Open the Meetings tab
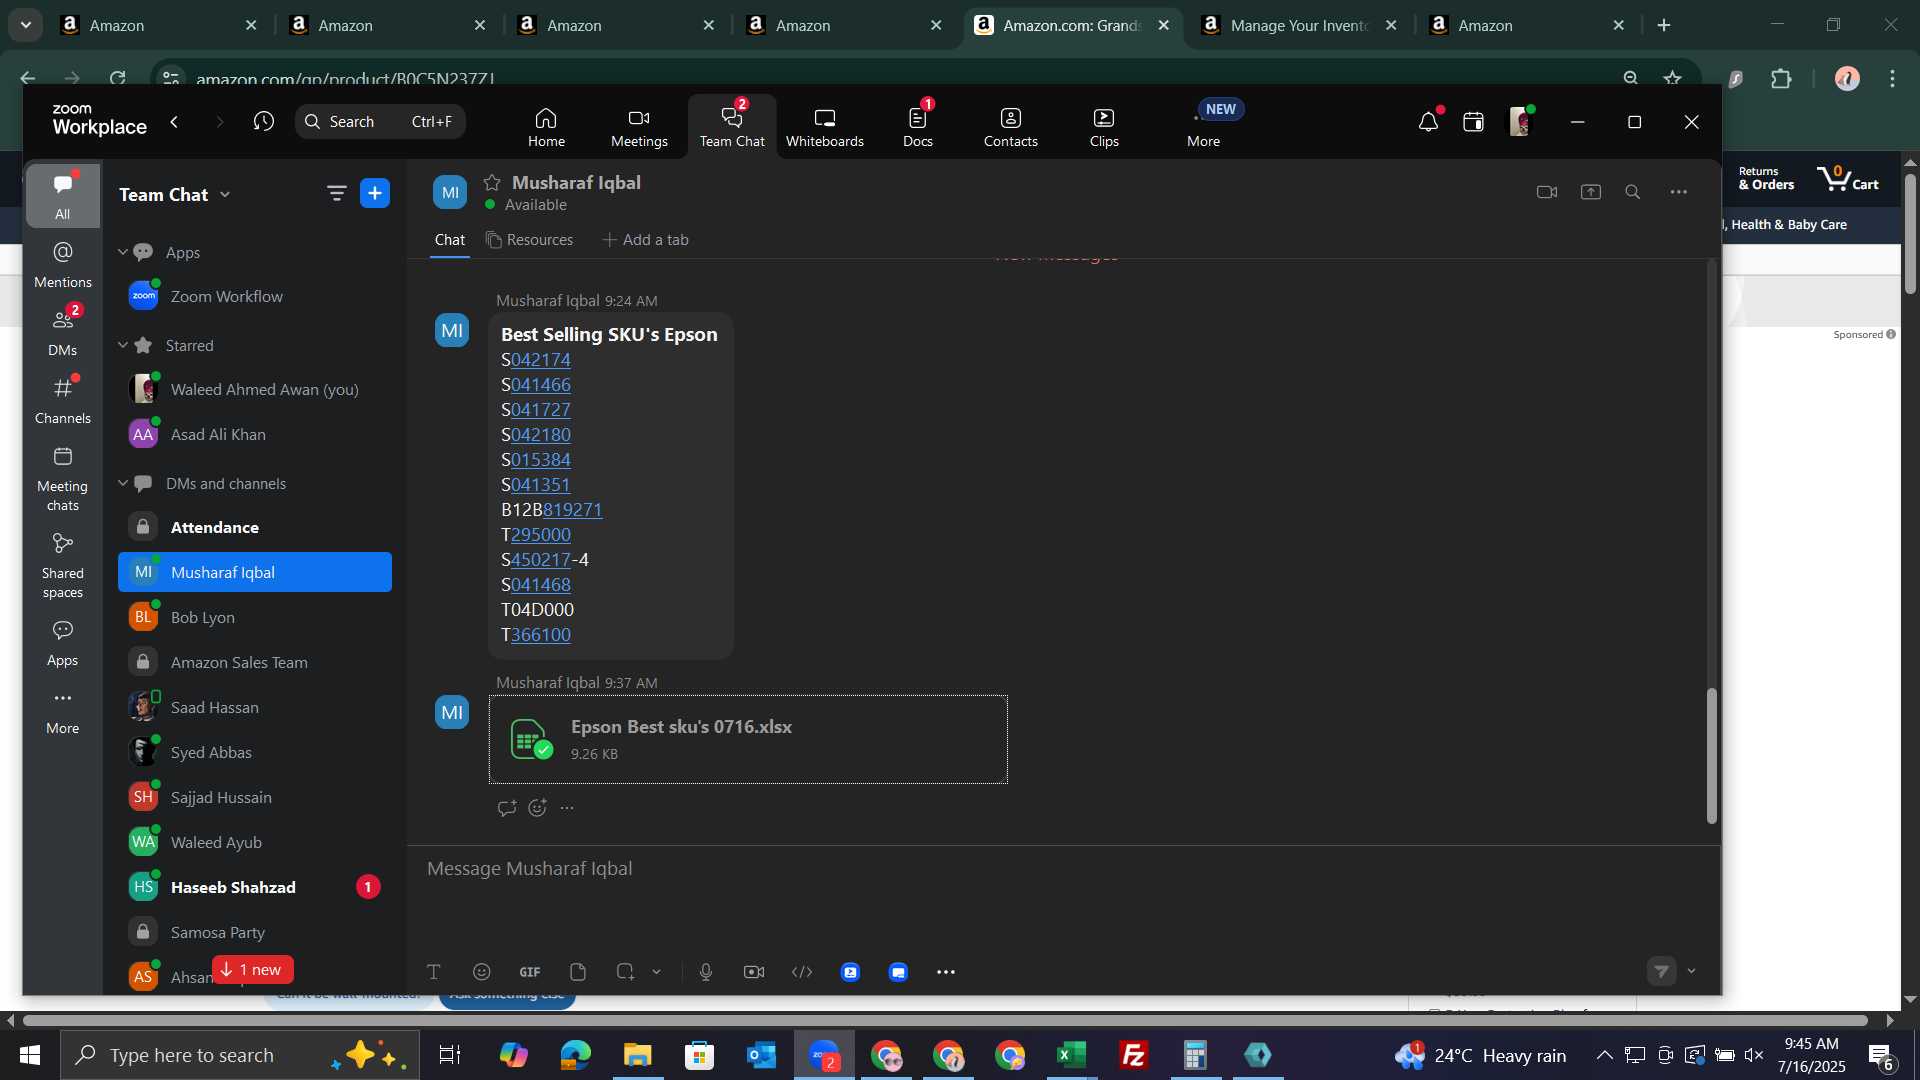This screenshot has width=1920, height=1080. pyautogui.click(x=639, y=127)
